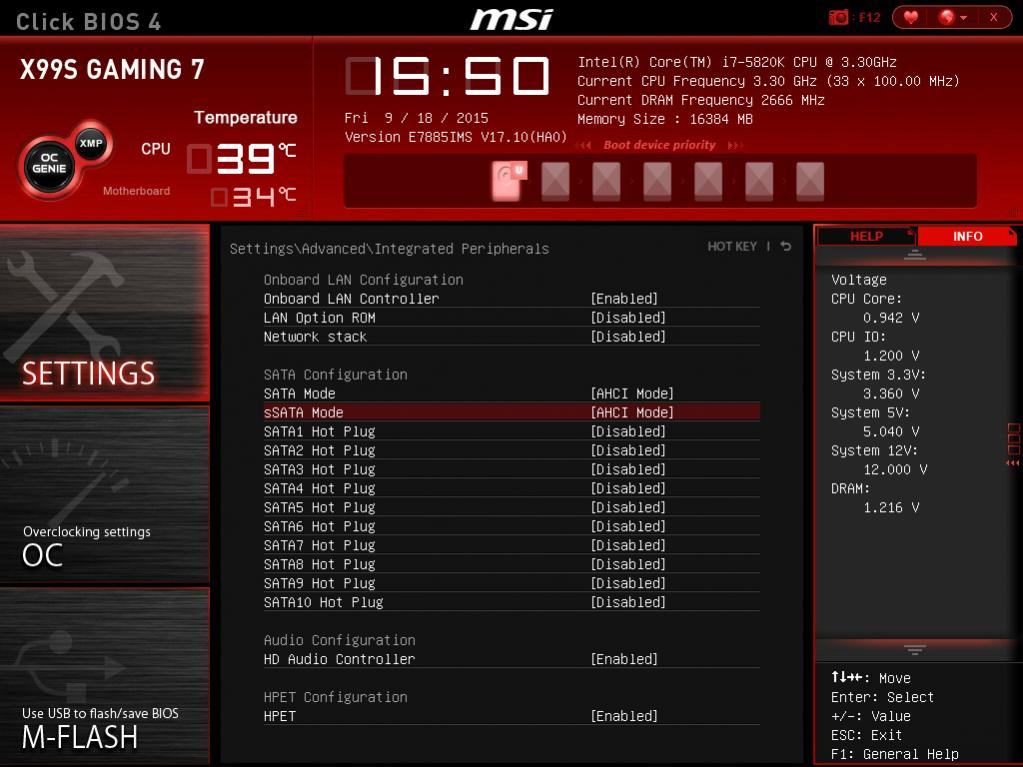The height and width of the screenshot is (767, 1023).
Task: Select the fourth boot device priority slot
Action: [657, 180]
